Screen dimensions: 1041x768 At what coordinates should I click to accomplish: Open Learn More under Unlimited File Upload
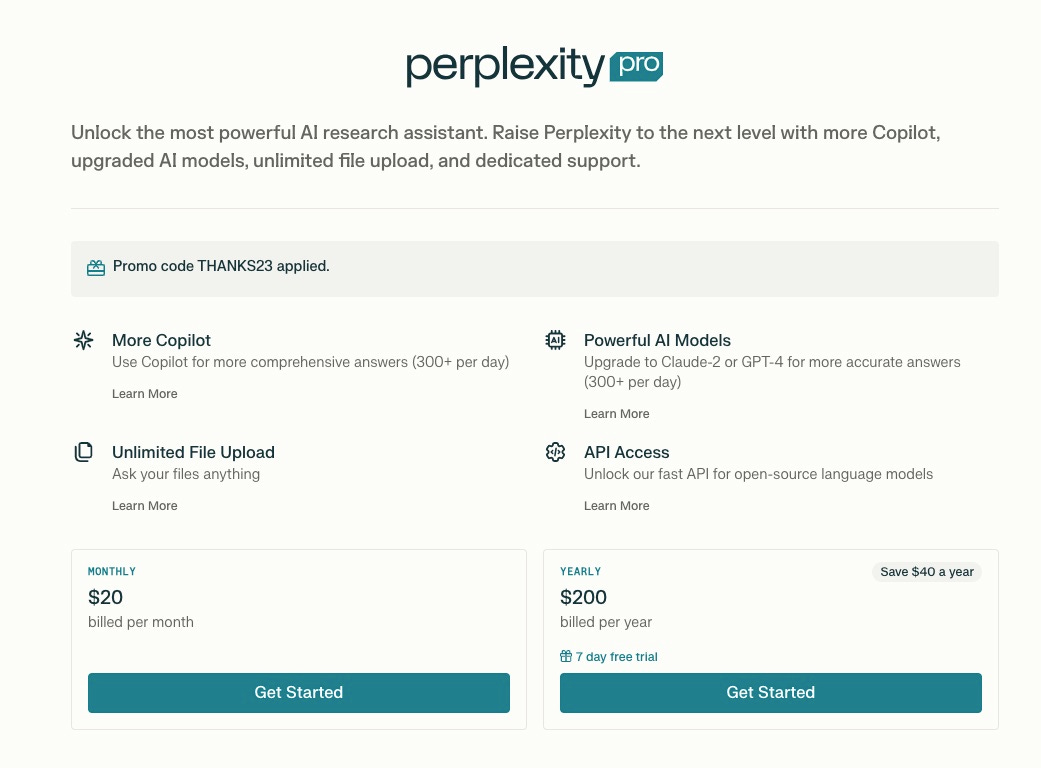pyautogui.click(x=144, y=506)
